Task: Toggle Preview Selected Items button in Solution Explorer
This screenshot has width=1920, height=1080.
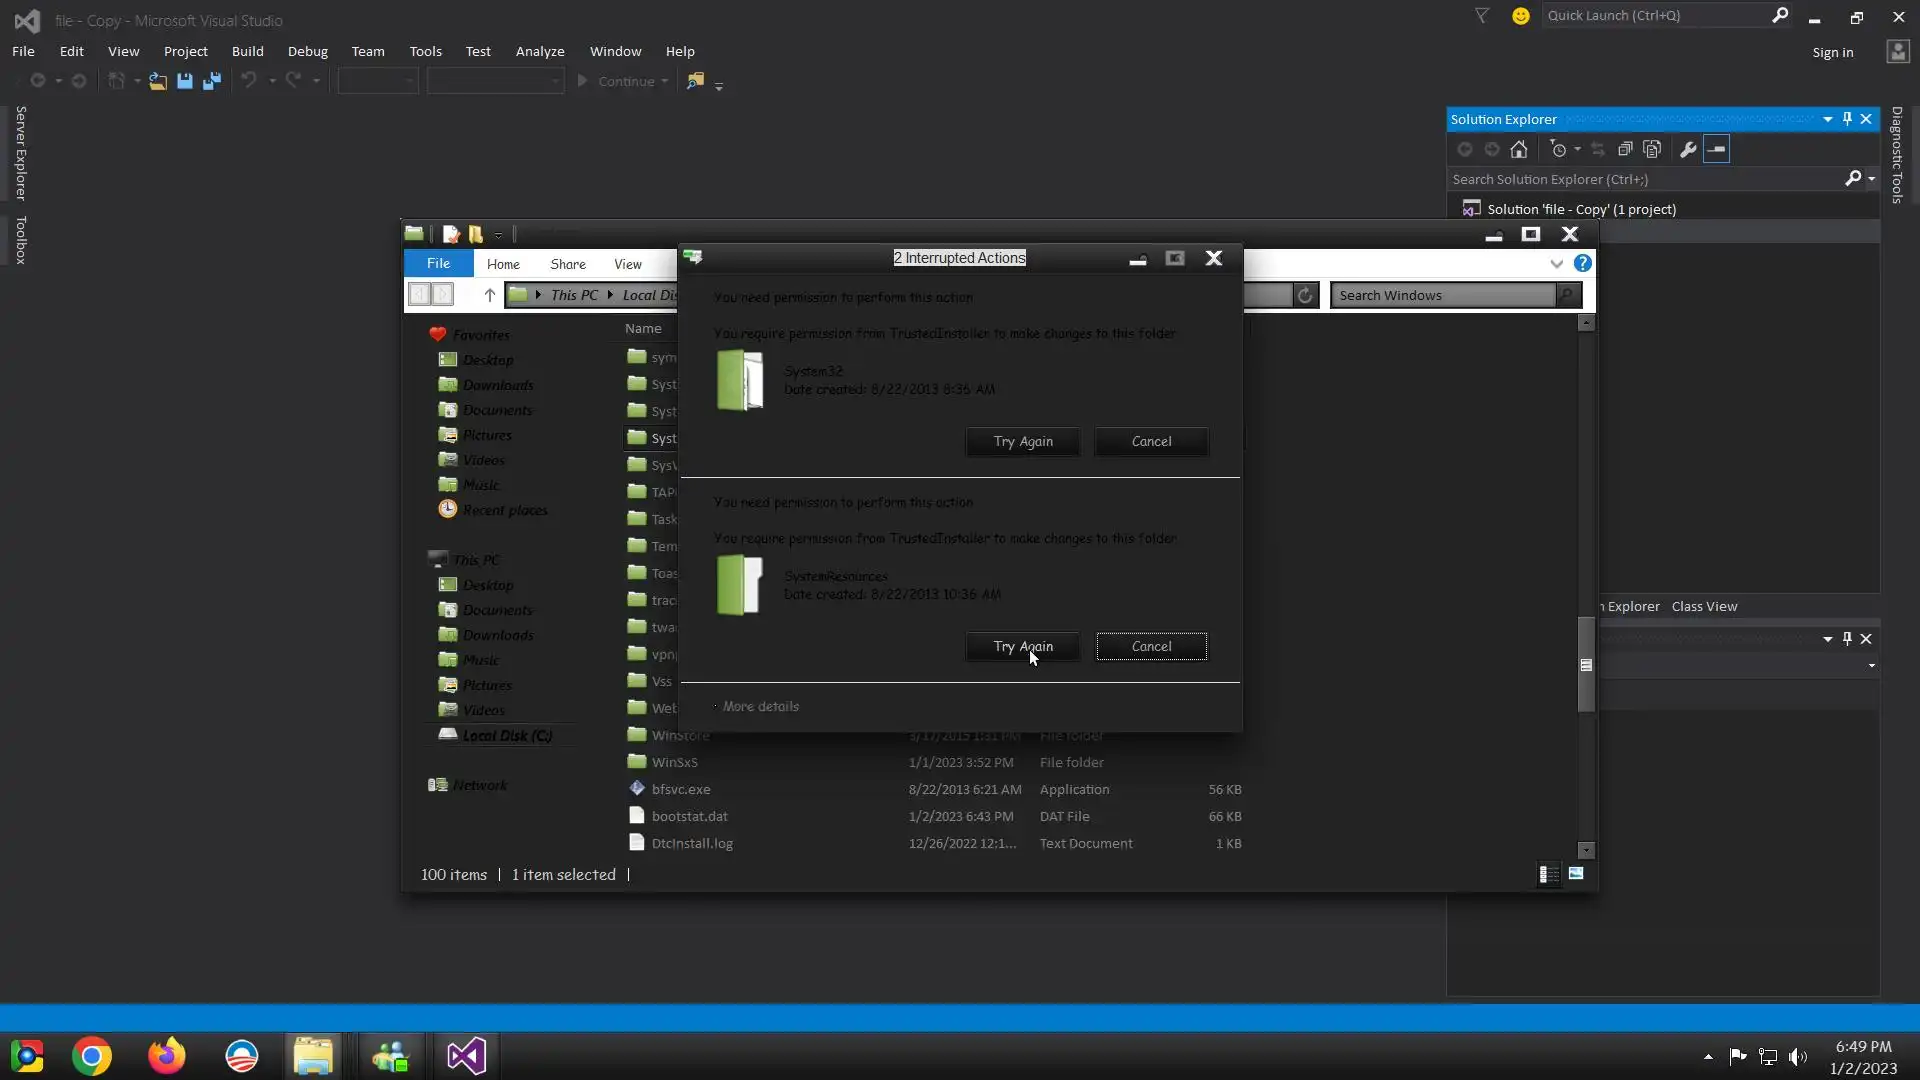Action: click(1716, 149)
